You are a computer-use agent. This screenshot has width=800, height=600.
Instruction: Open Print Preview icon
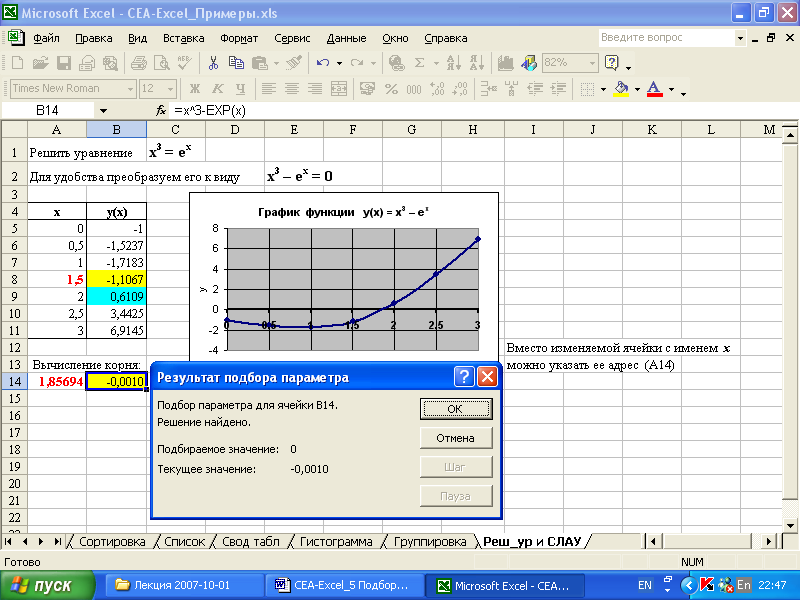162,63
